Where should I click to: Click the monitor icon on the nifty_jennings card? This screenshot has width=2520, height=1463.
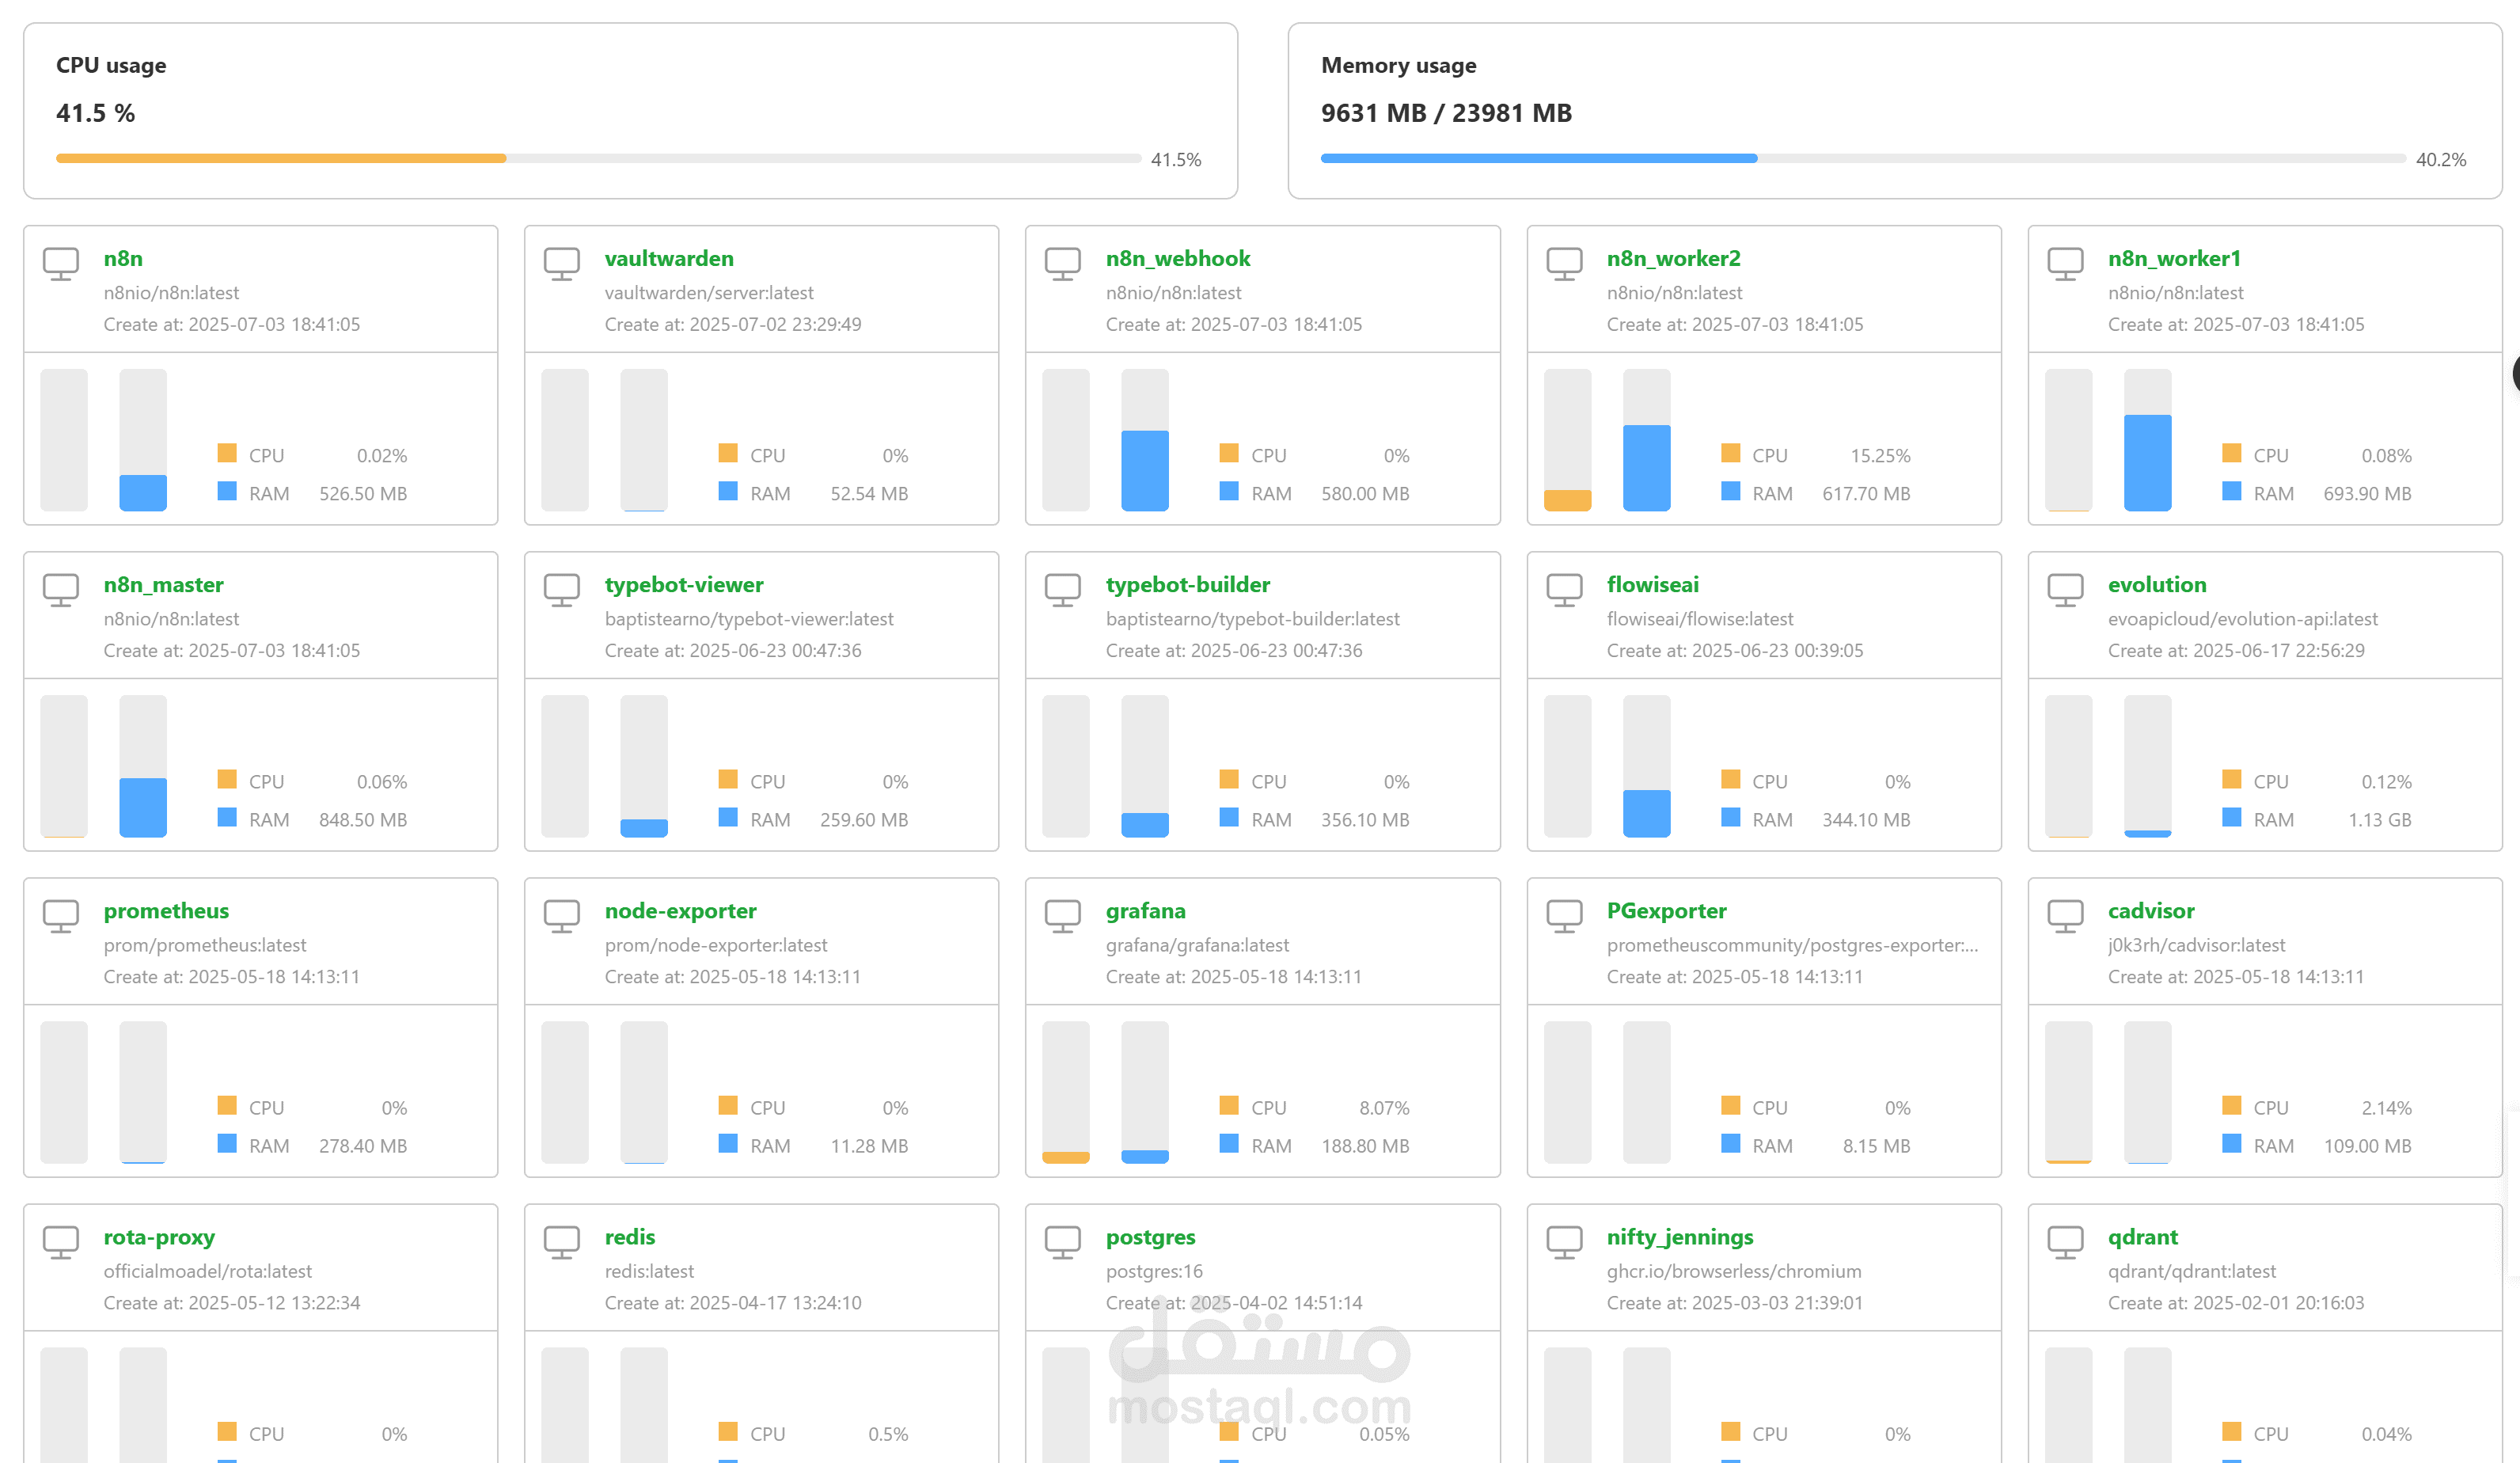point(1565,1242)
